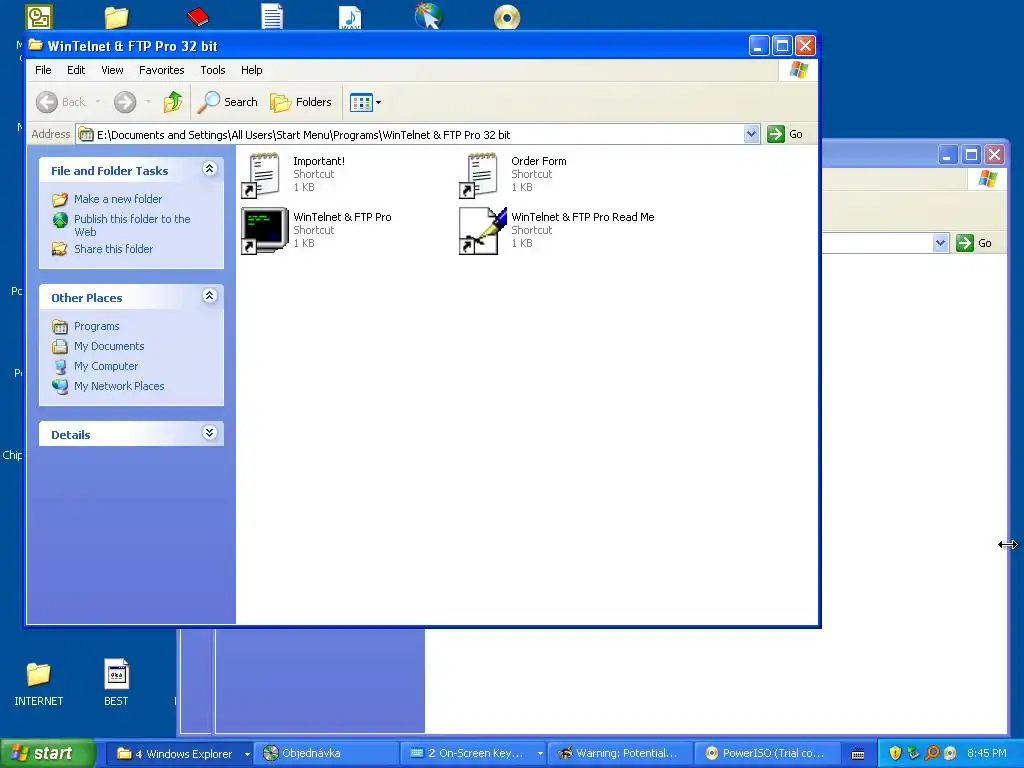Click the Back navigation button
The image size is (1024, 768).
tap(60, 102)
